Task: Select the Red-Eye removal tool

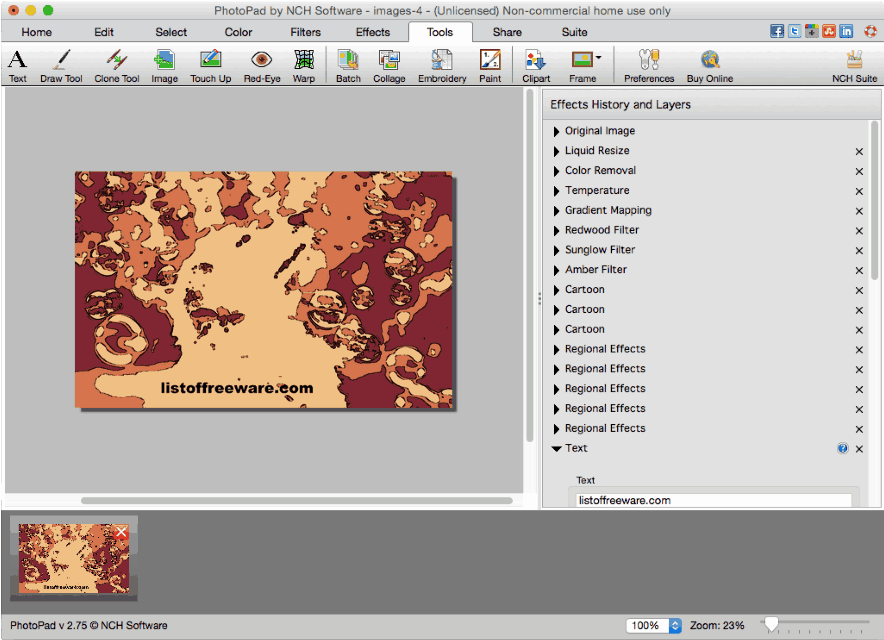Action: (x=259, y=65)
